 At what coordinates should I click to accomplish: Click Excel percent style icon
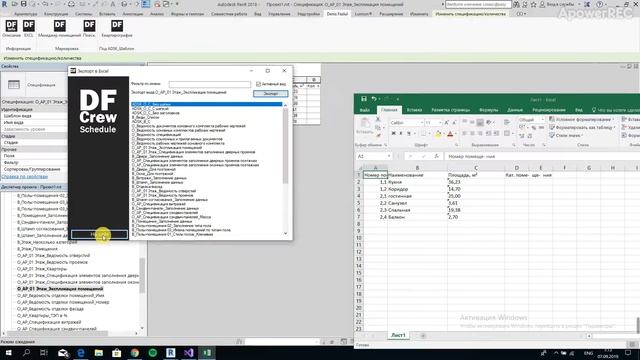click(x=533, y=128)
